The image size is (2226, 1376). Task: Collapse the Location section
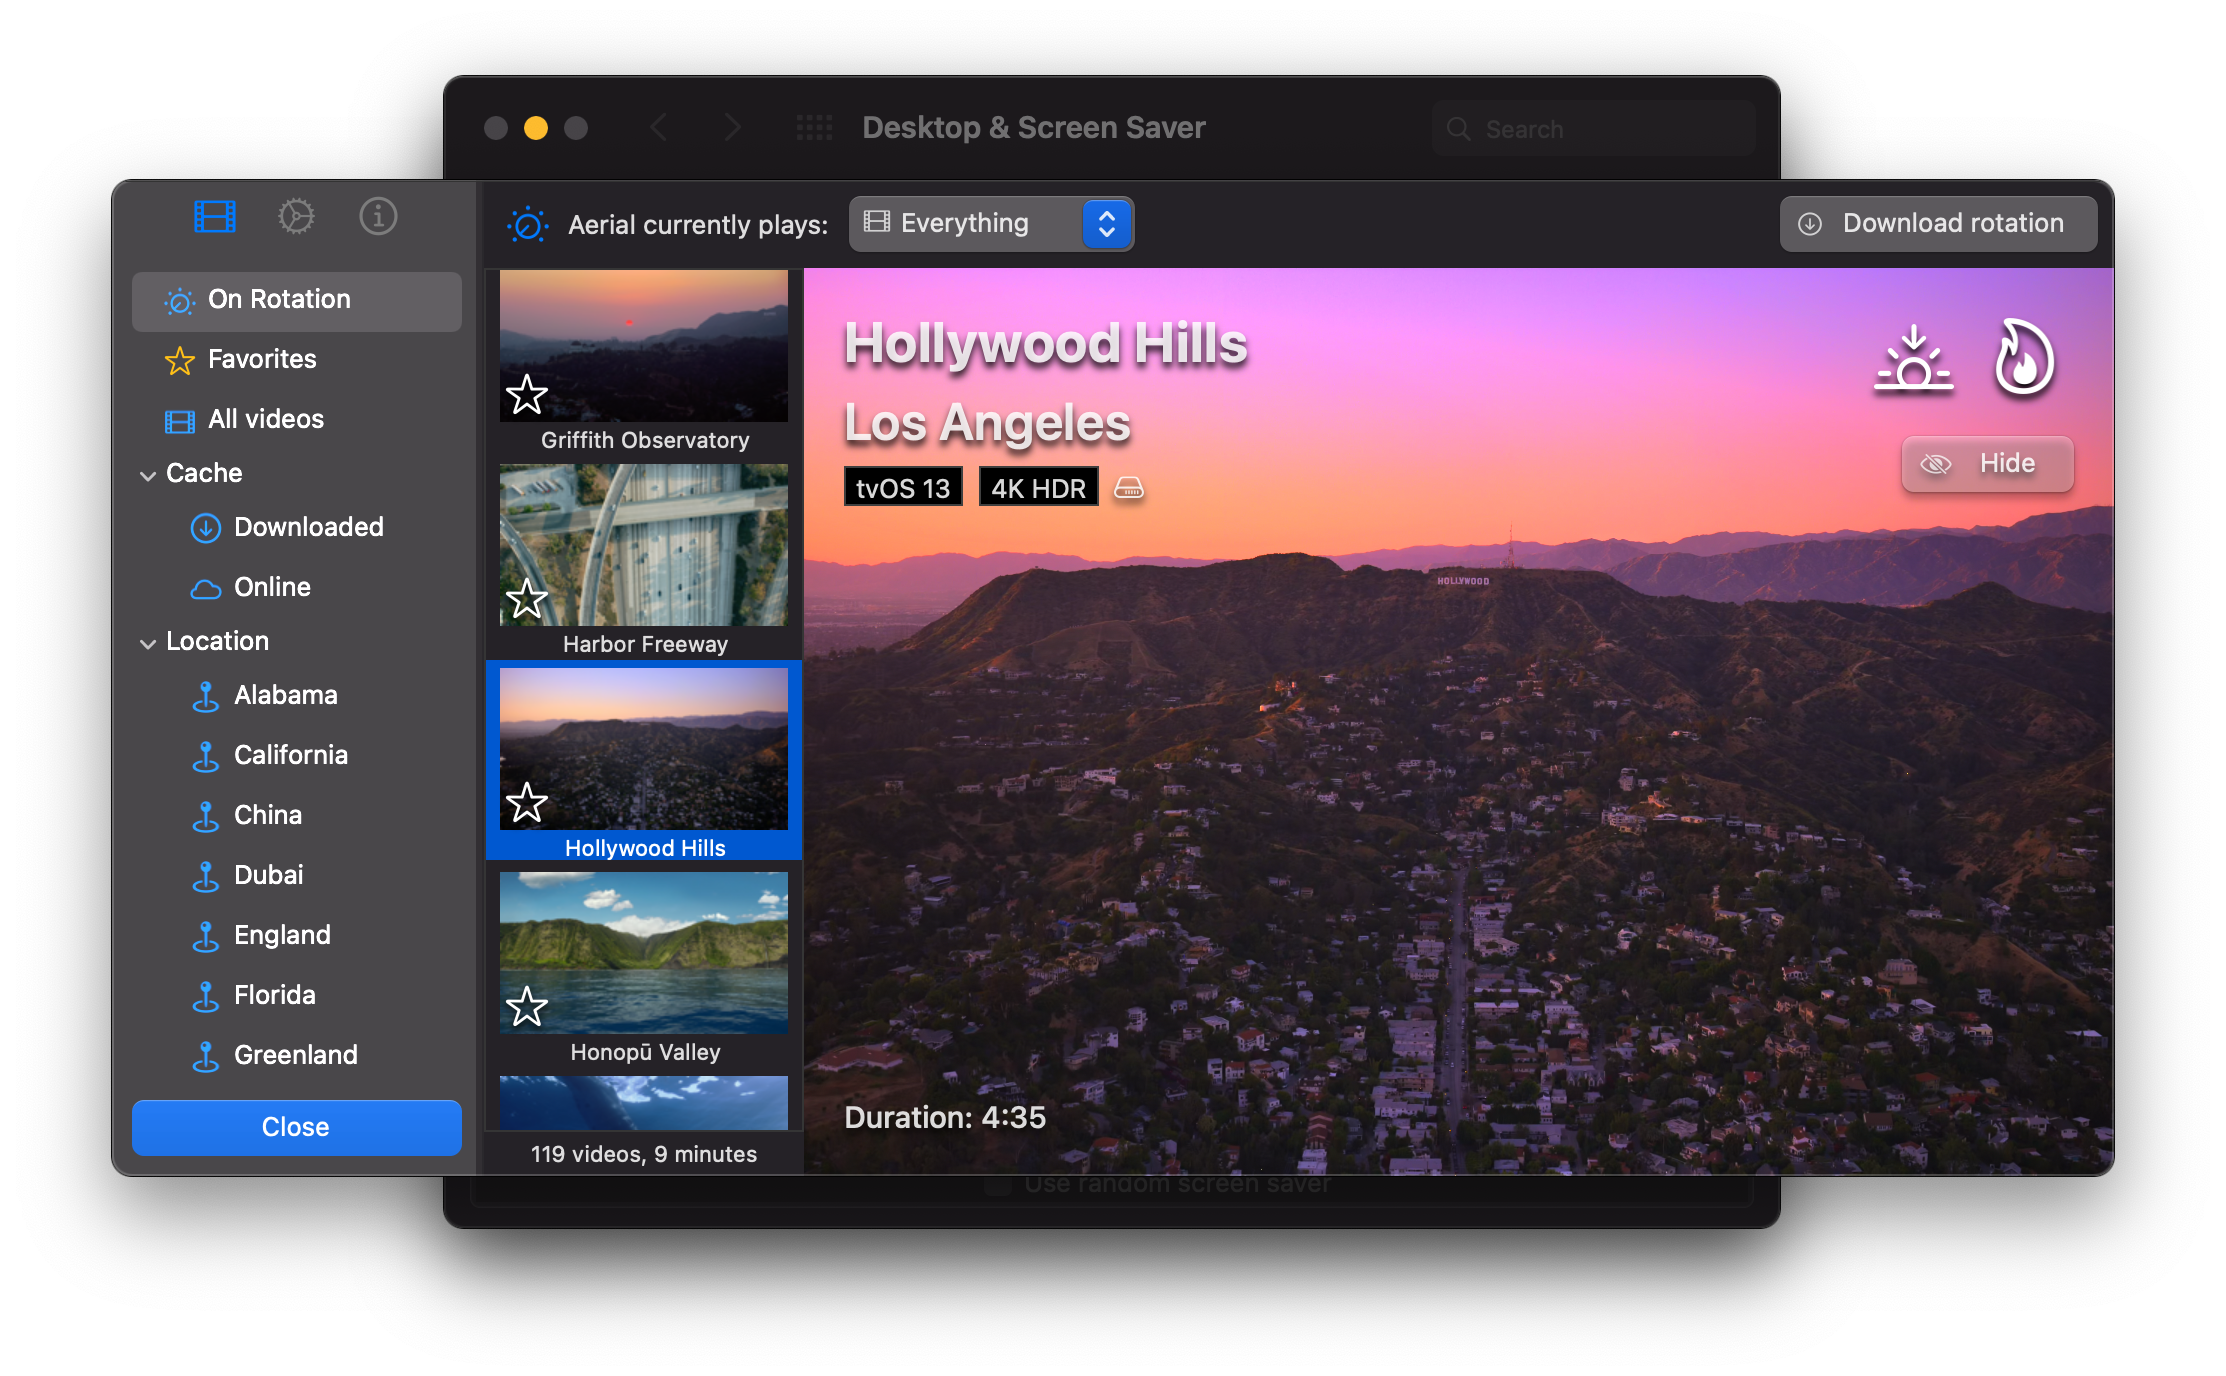(148, 641)
